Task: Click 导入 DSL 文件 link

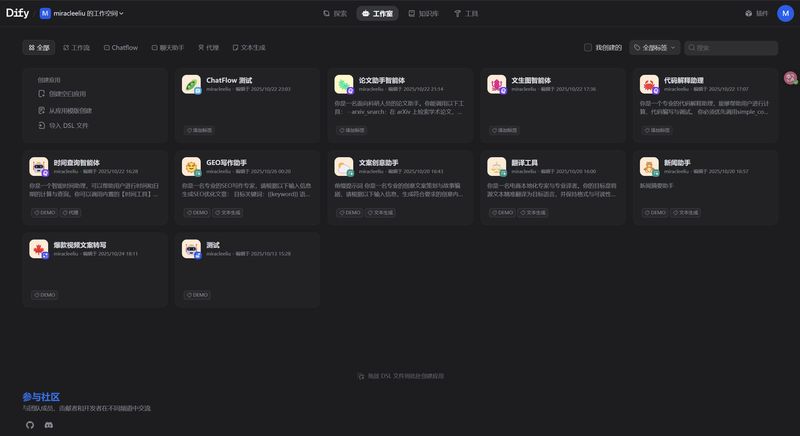Action: (68, 125)
